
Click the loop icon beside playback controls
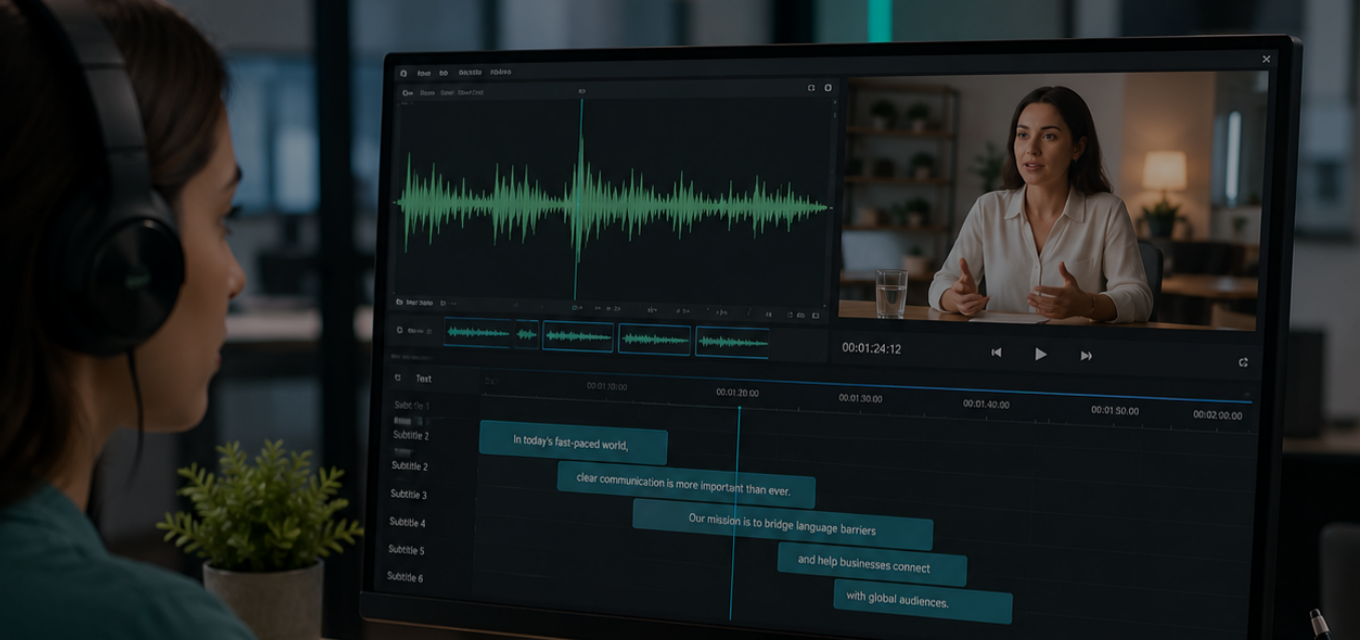point(1243,362)
